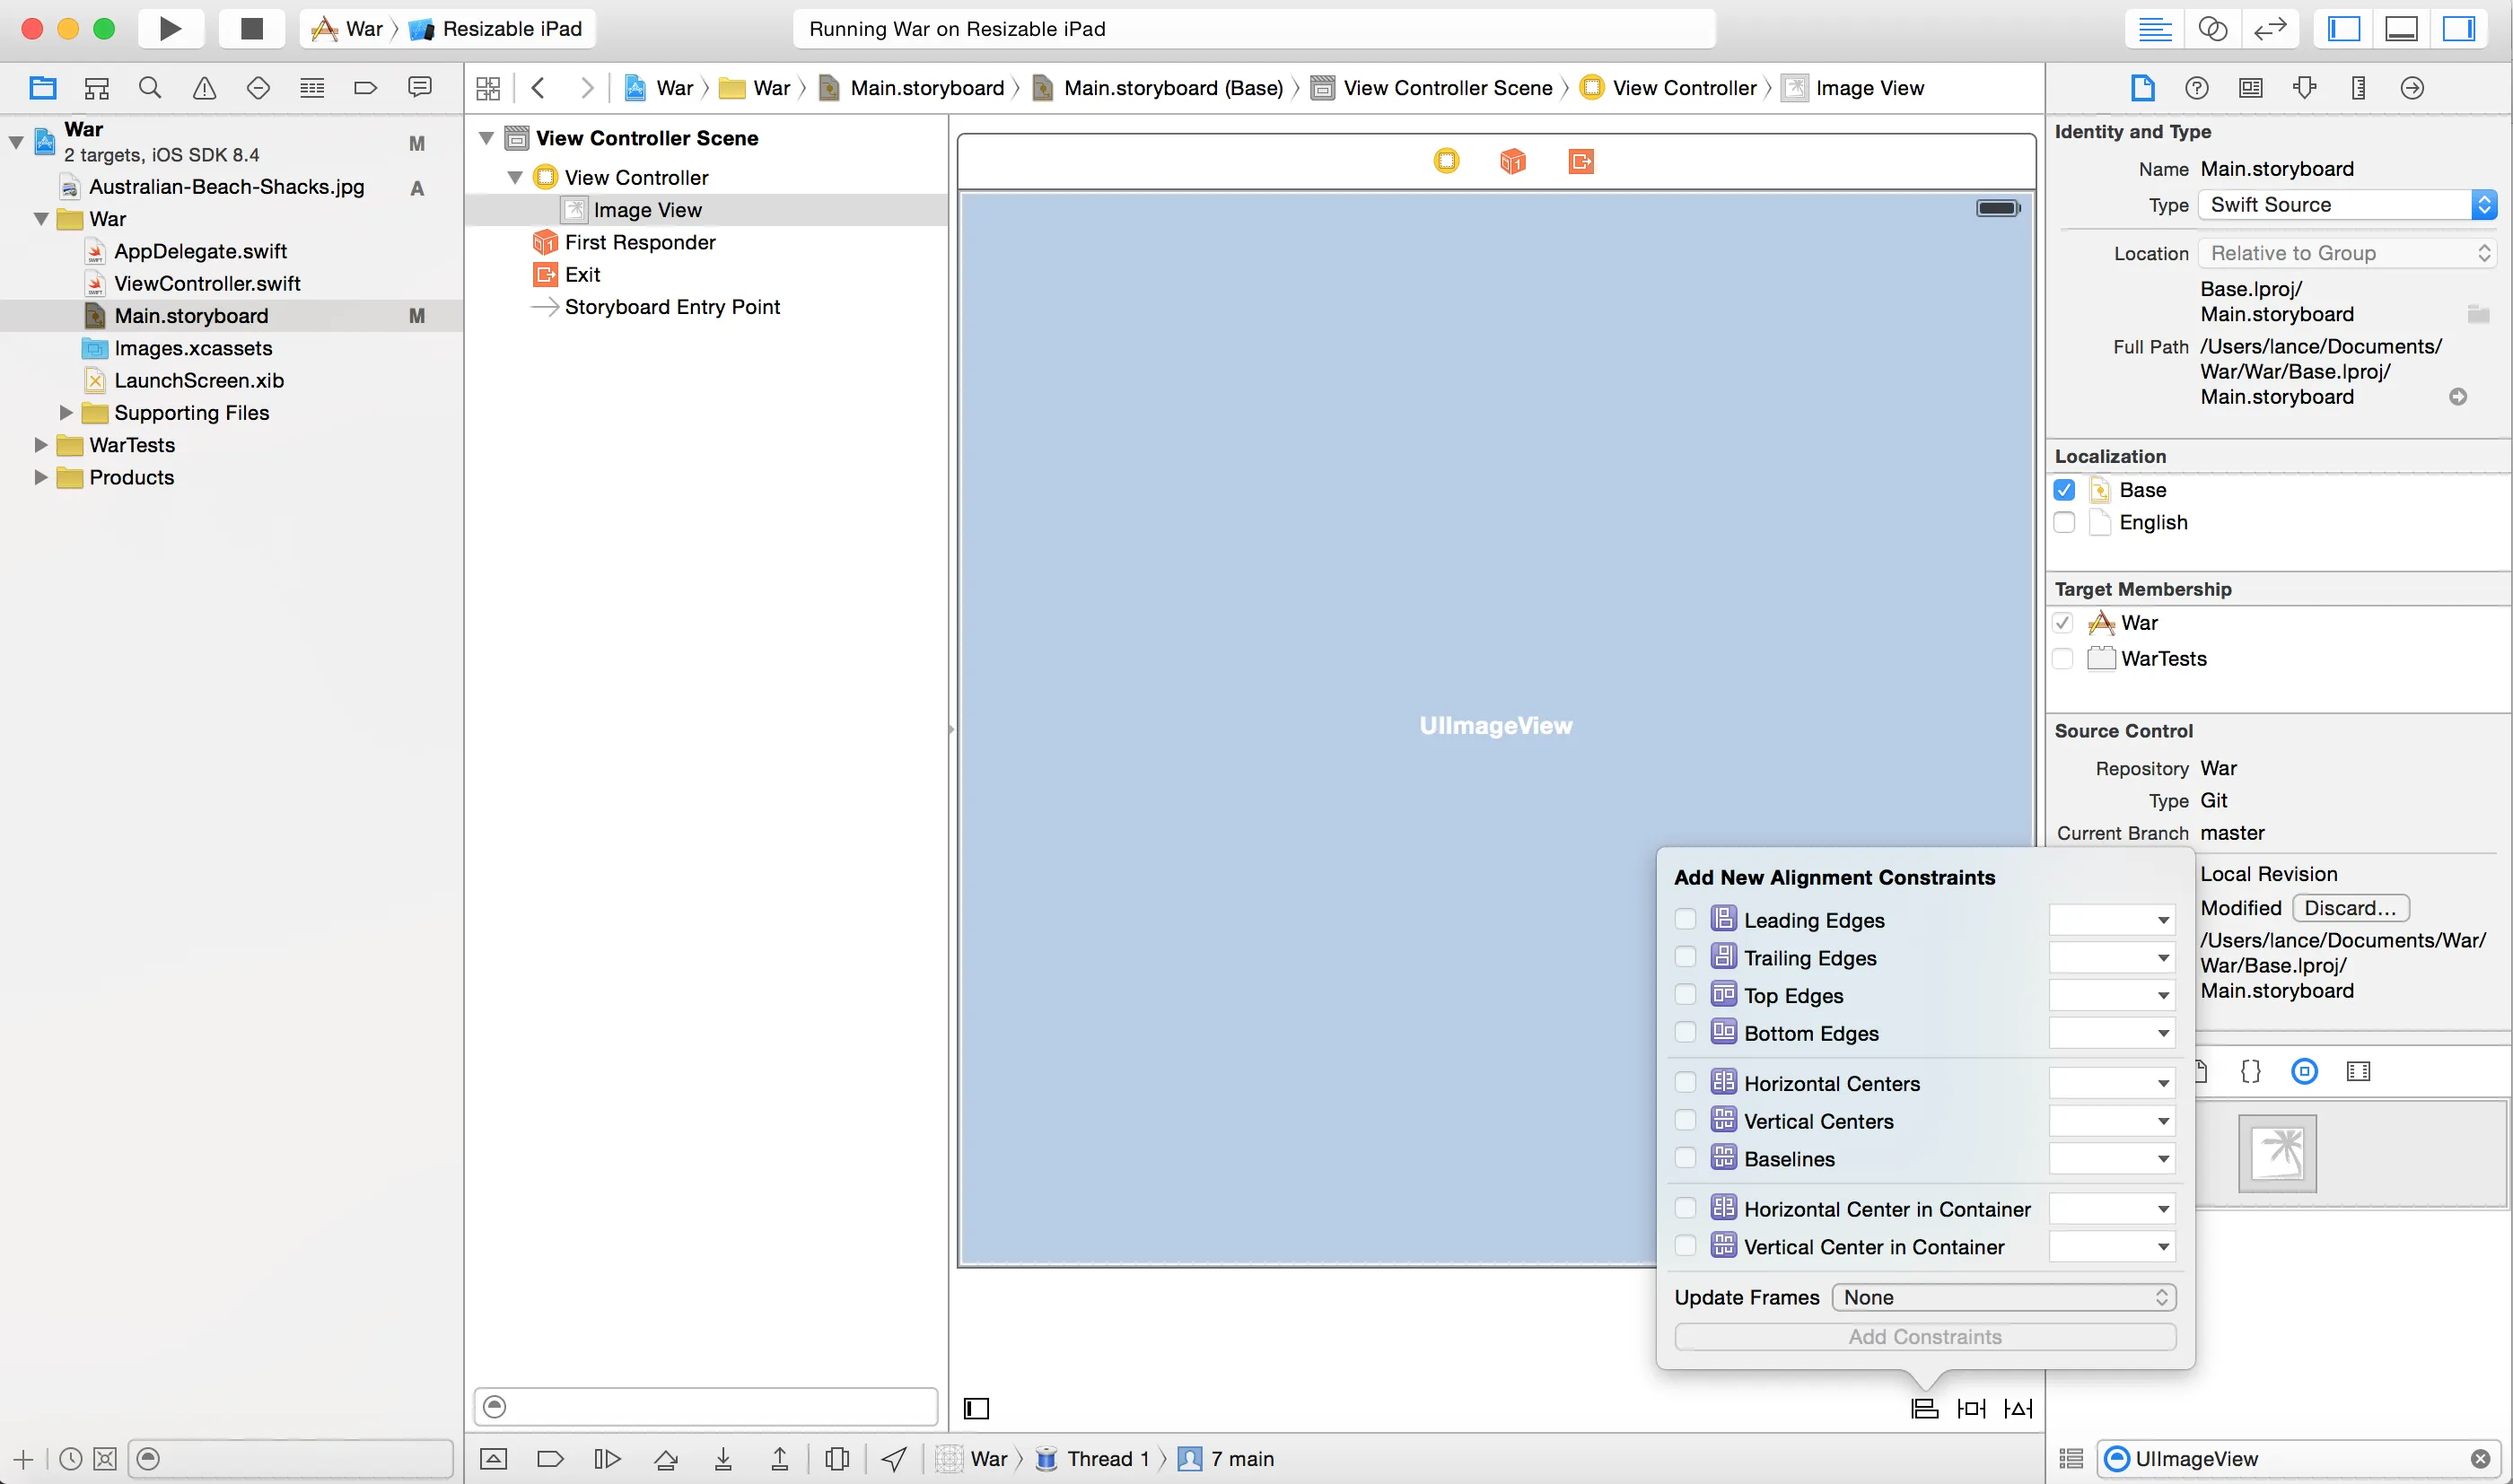2513x1484 pixels.
Task: Toggle the document outline panel button
Action: coord(976,1408)
